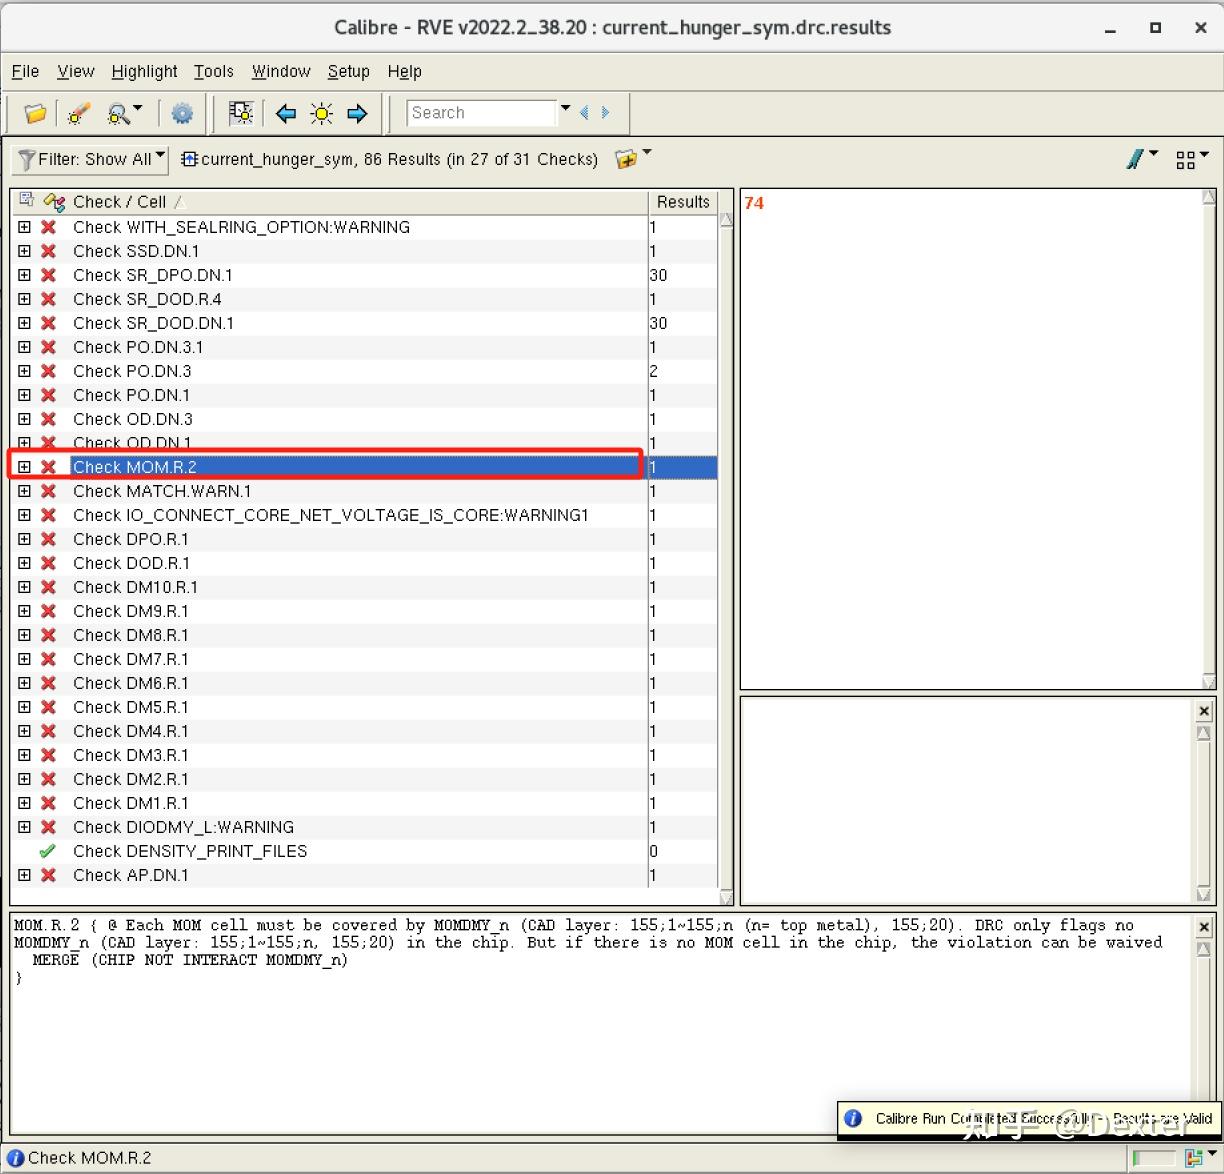Screen dimensions: 1224x1174
Task: Expand the Check SR_DPO.DN.1 tree node
Action: [24, 275]
